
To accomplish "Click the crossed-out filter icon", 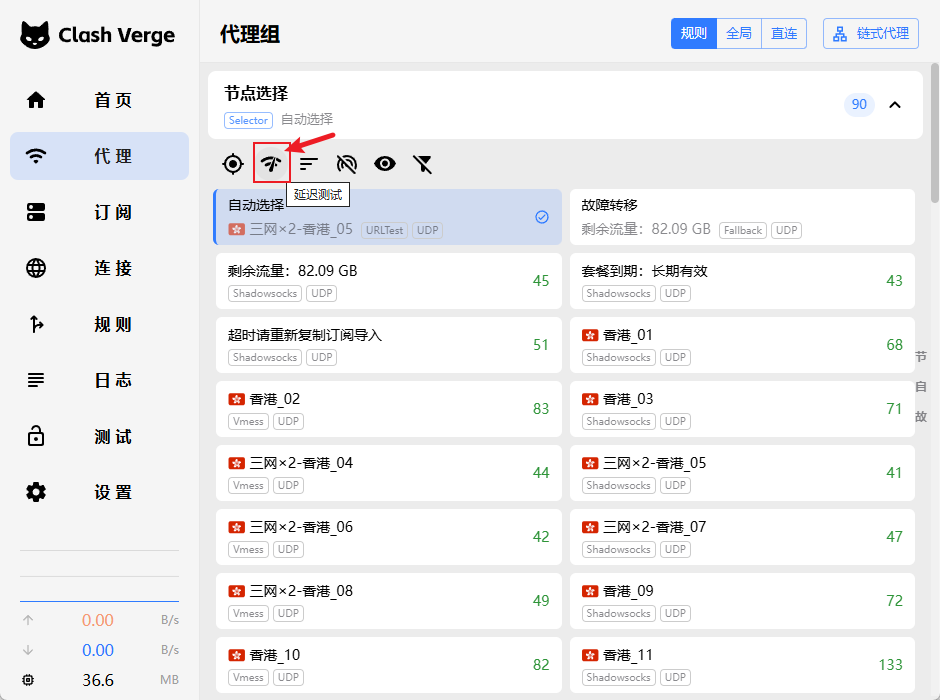I will (x=423, y=164).
